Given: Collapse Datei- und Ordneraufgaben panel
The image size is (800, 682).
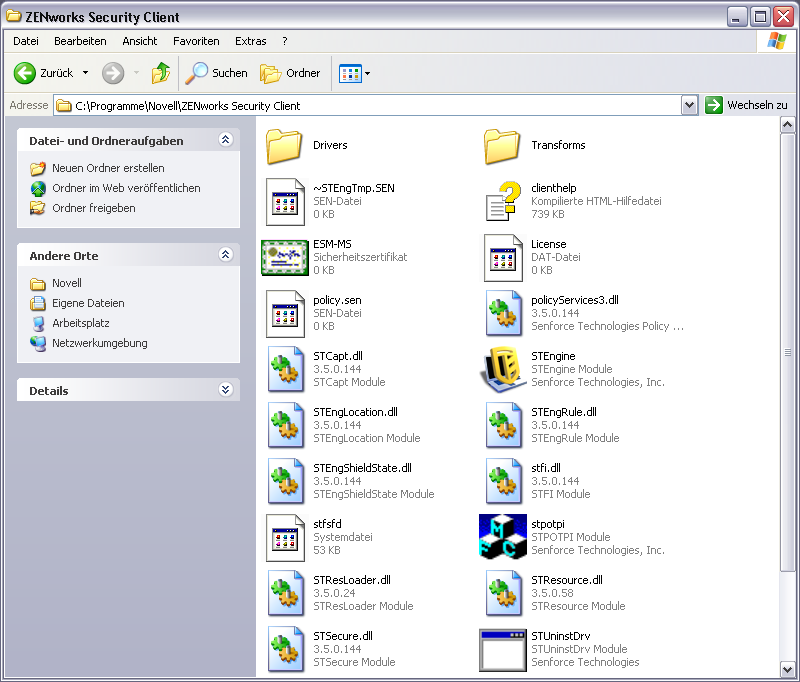Looking at the screenshot, I should (225, 141).
